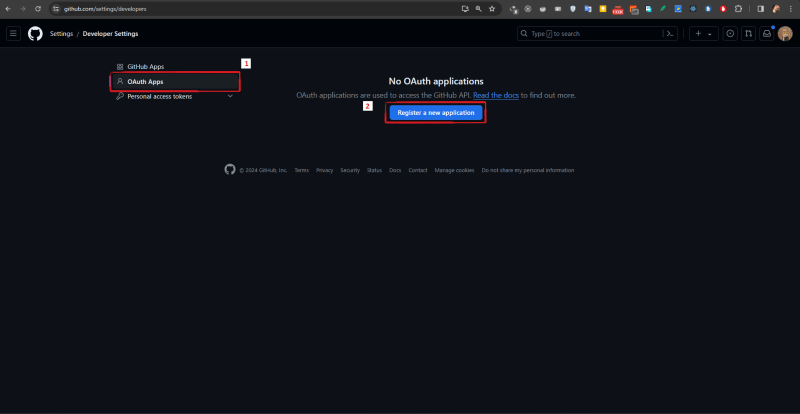
Task: Click Register a new application button
Action: tap(436, 113)
